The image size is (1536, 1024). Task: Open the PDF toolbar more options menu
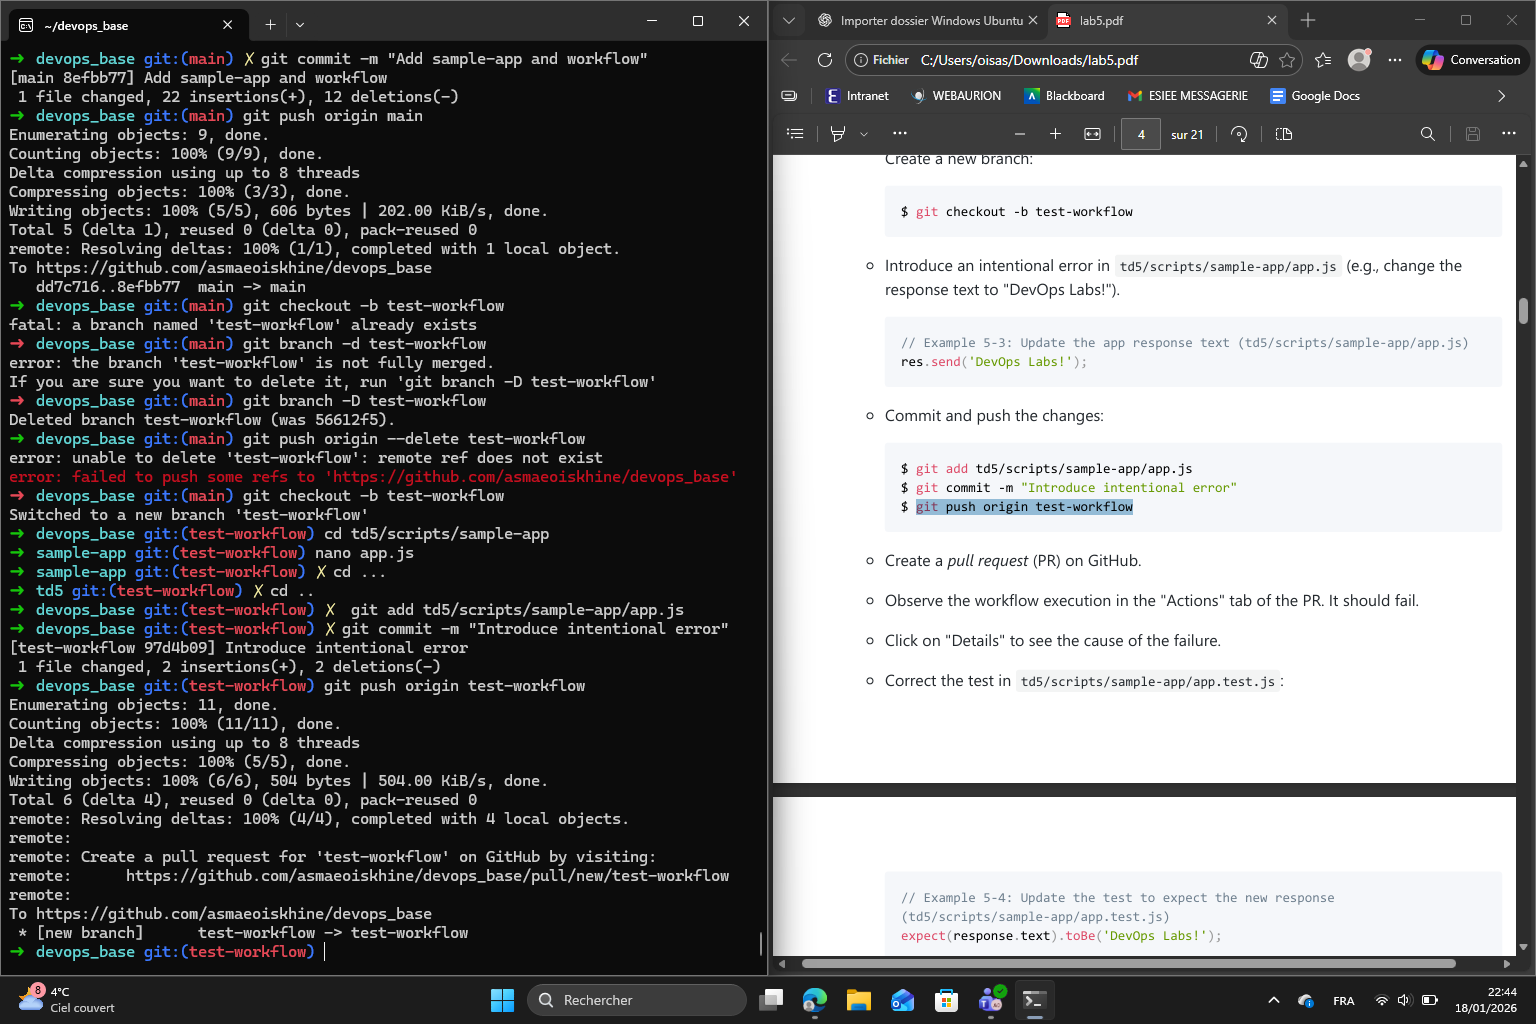(x=900, y=133)
